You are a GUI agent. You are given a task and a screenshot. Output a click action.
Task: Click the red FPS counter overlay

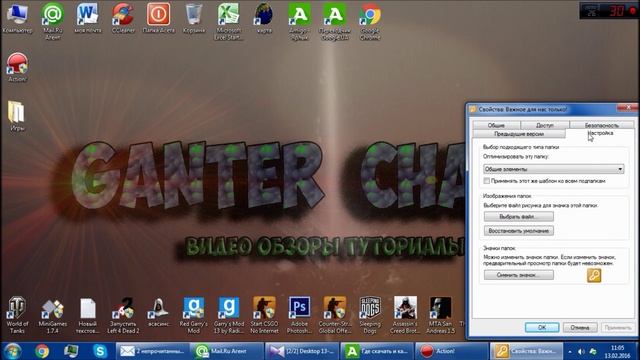(x=609, y=11)
